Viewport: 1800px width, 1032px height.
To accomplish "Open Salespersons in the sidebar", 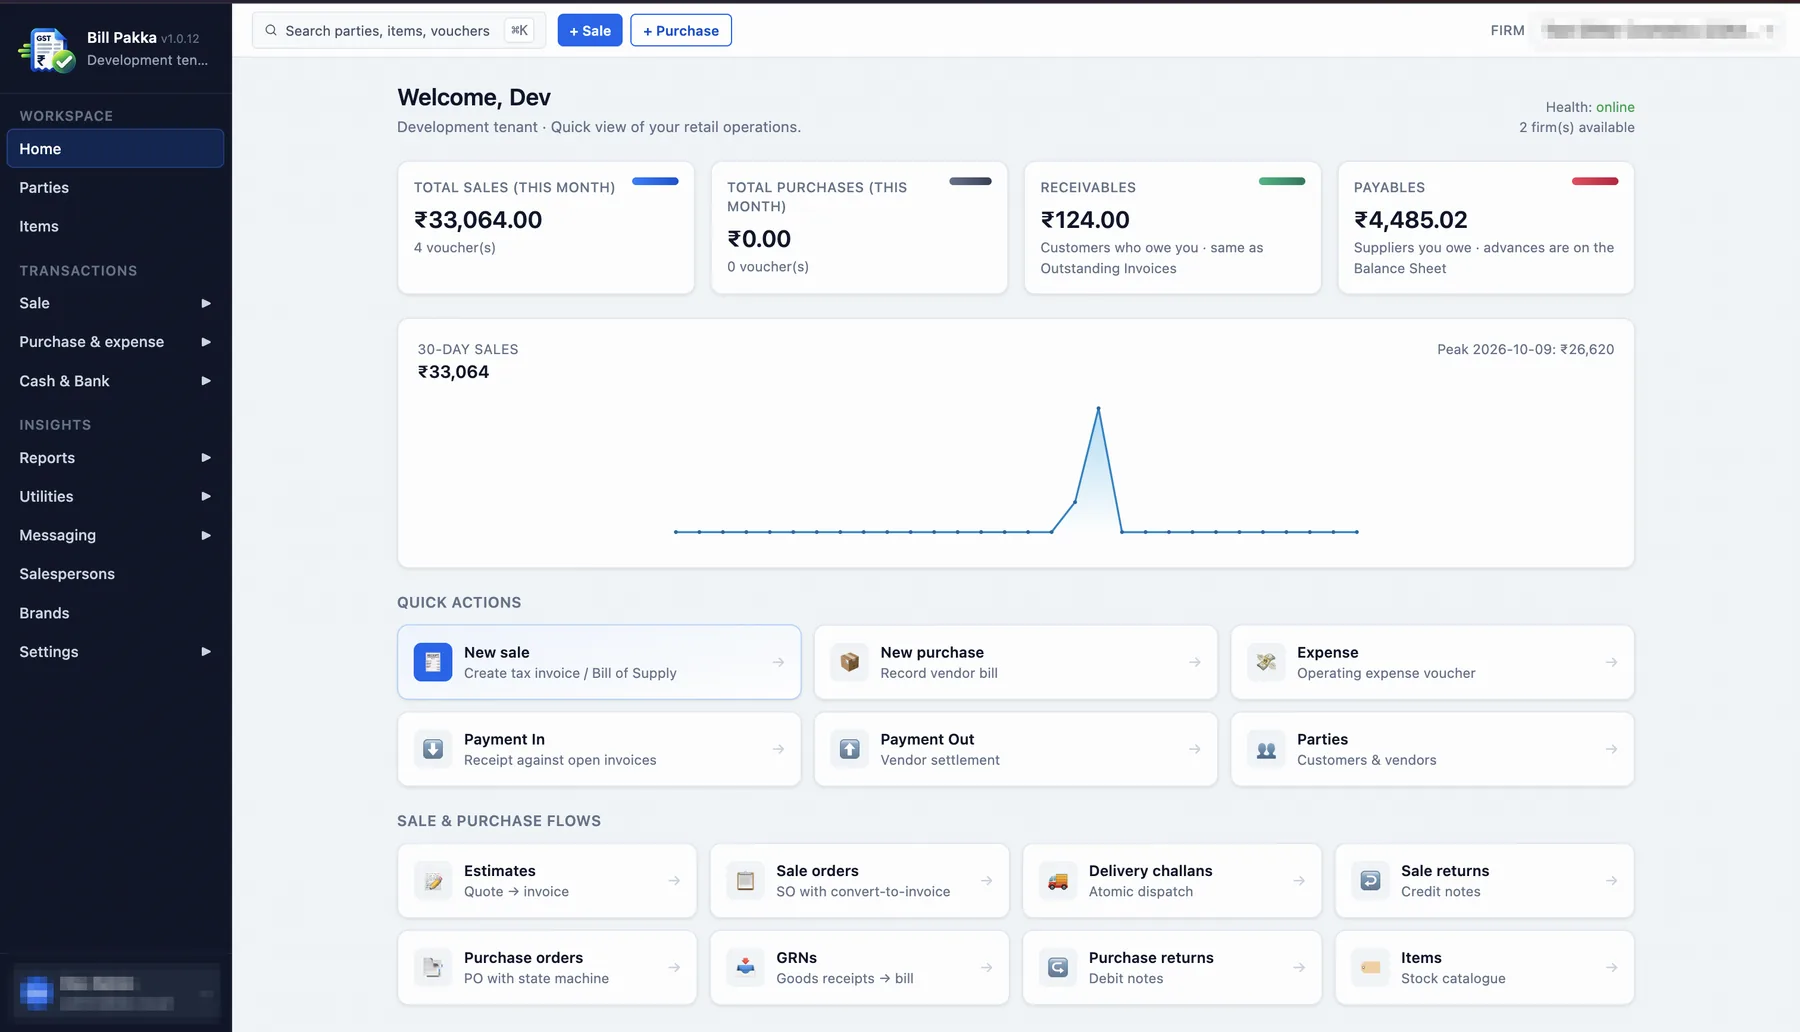I will pyautogui.click(x=115, y=574).
